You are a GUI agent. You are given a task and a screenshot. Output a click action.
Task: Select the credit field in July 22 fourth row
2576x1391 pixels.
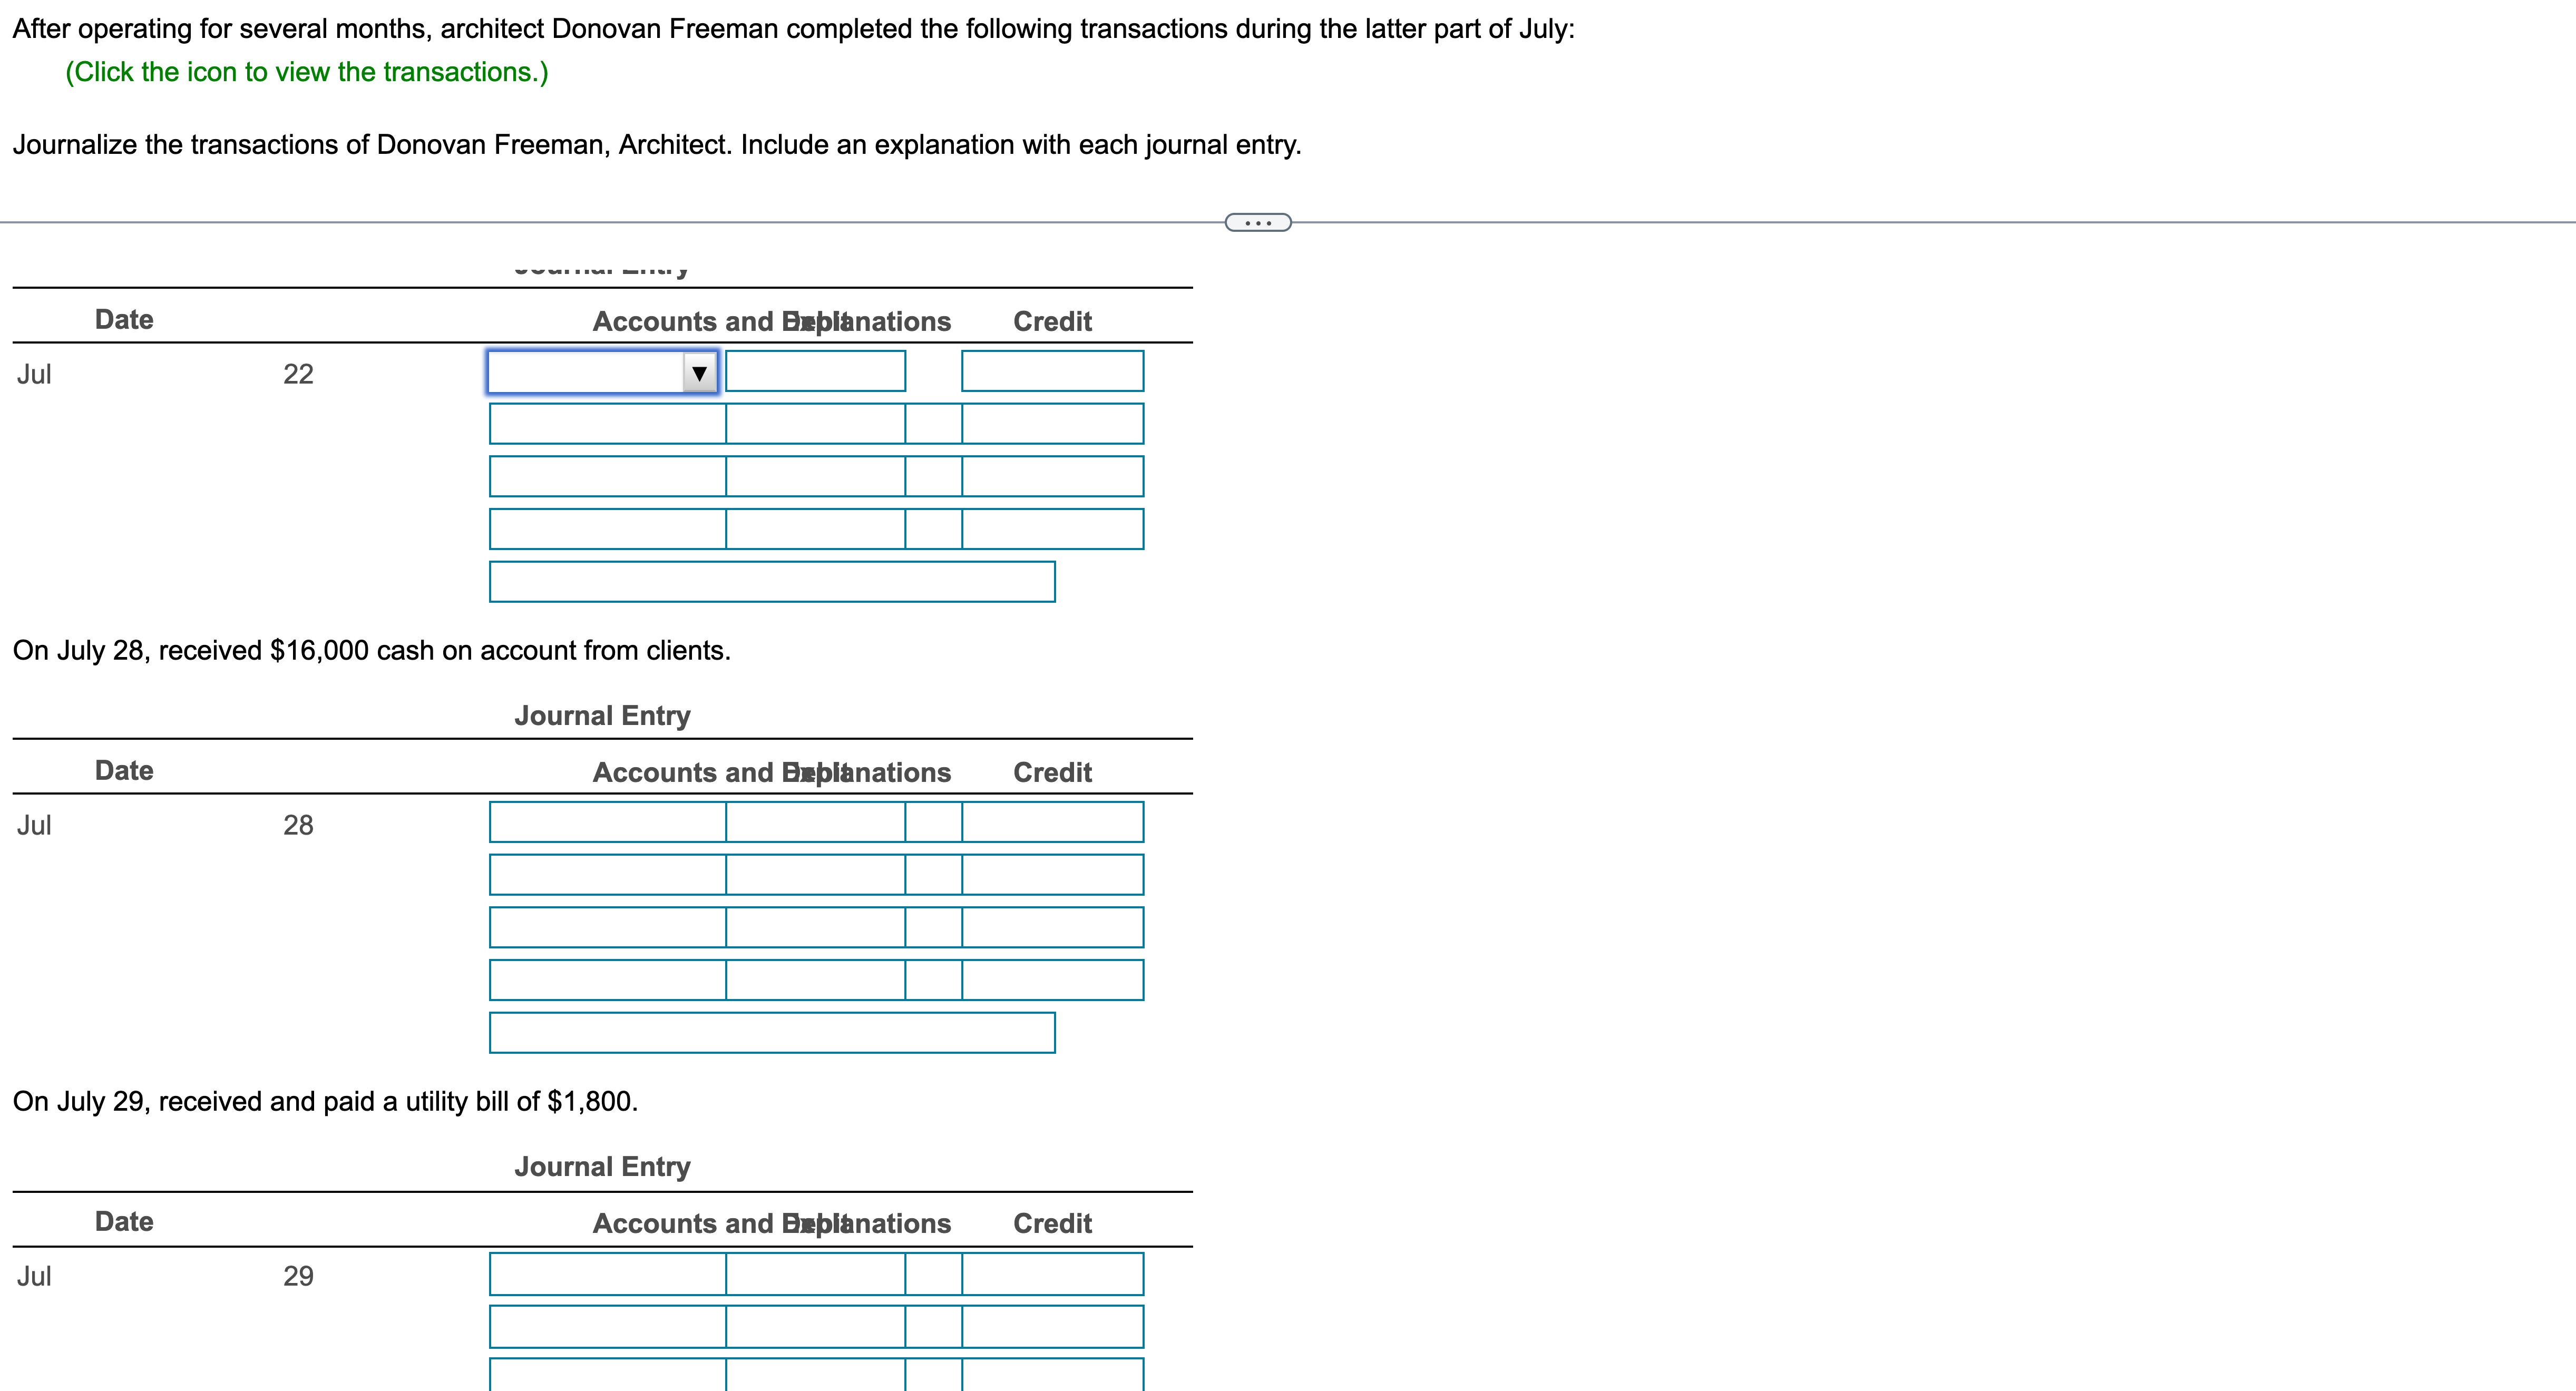click(1052, 529)
